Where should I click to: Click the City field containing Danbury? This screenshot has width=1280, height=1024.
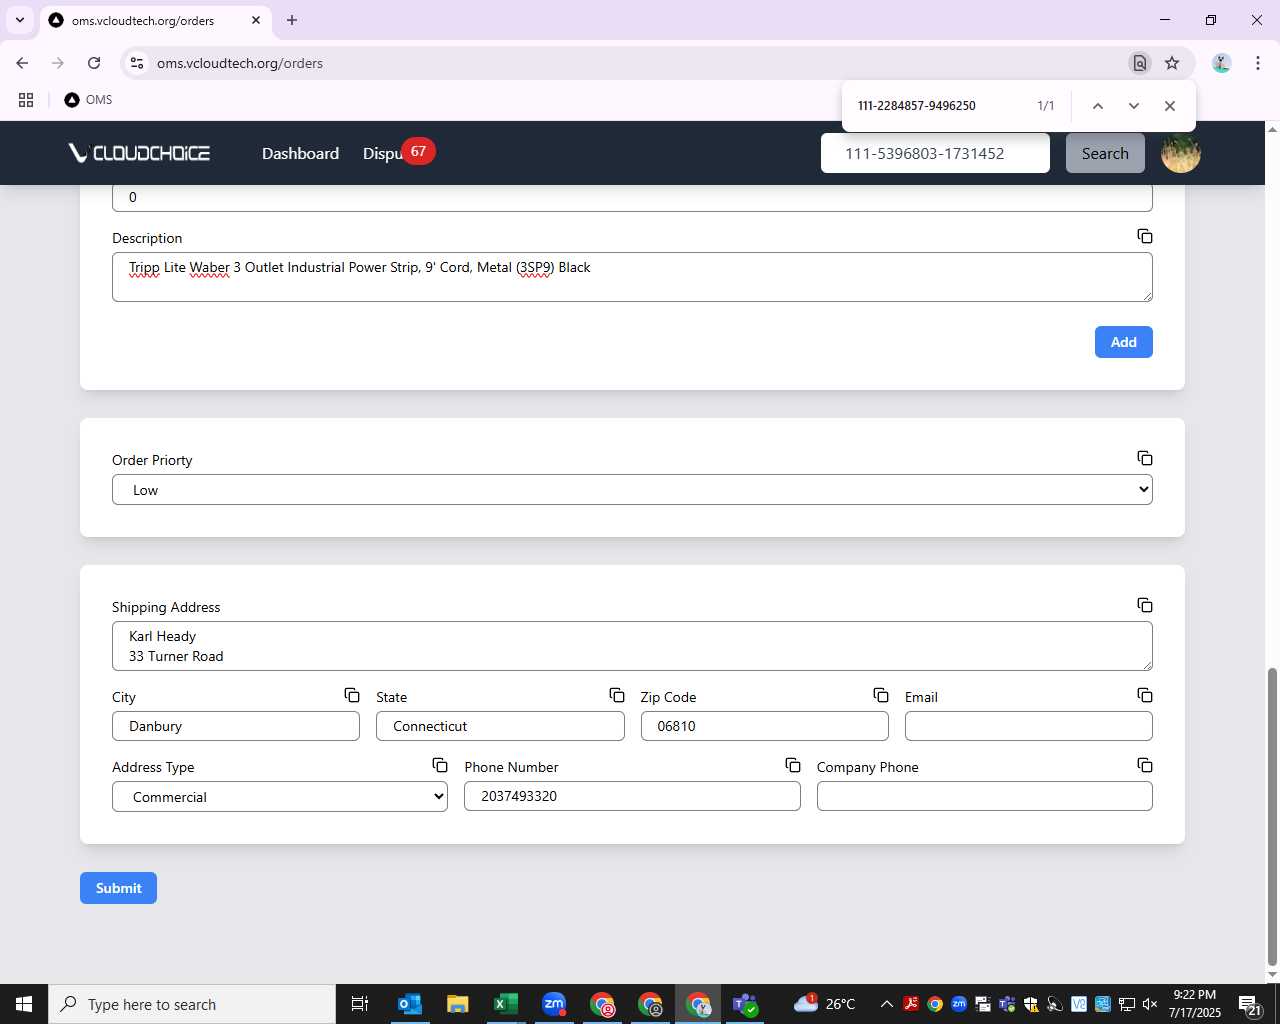(x=236, y=726)
